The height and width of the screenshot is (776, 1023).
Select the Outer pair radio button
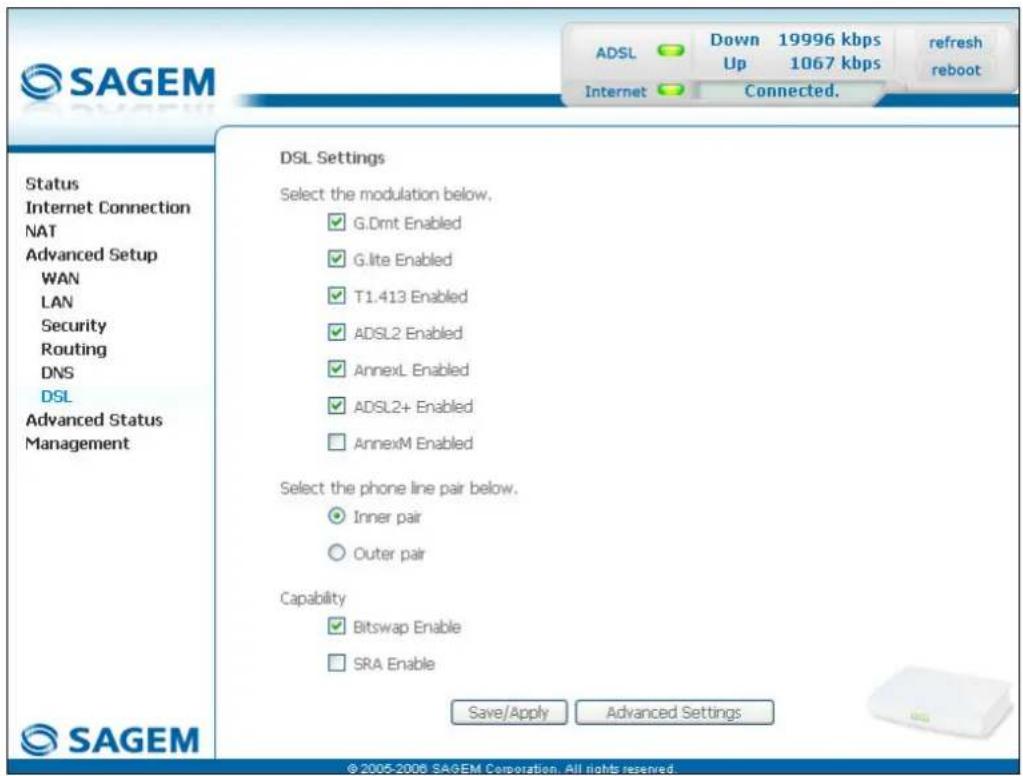click(x=336, y=553)
